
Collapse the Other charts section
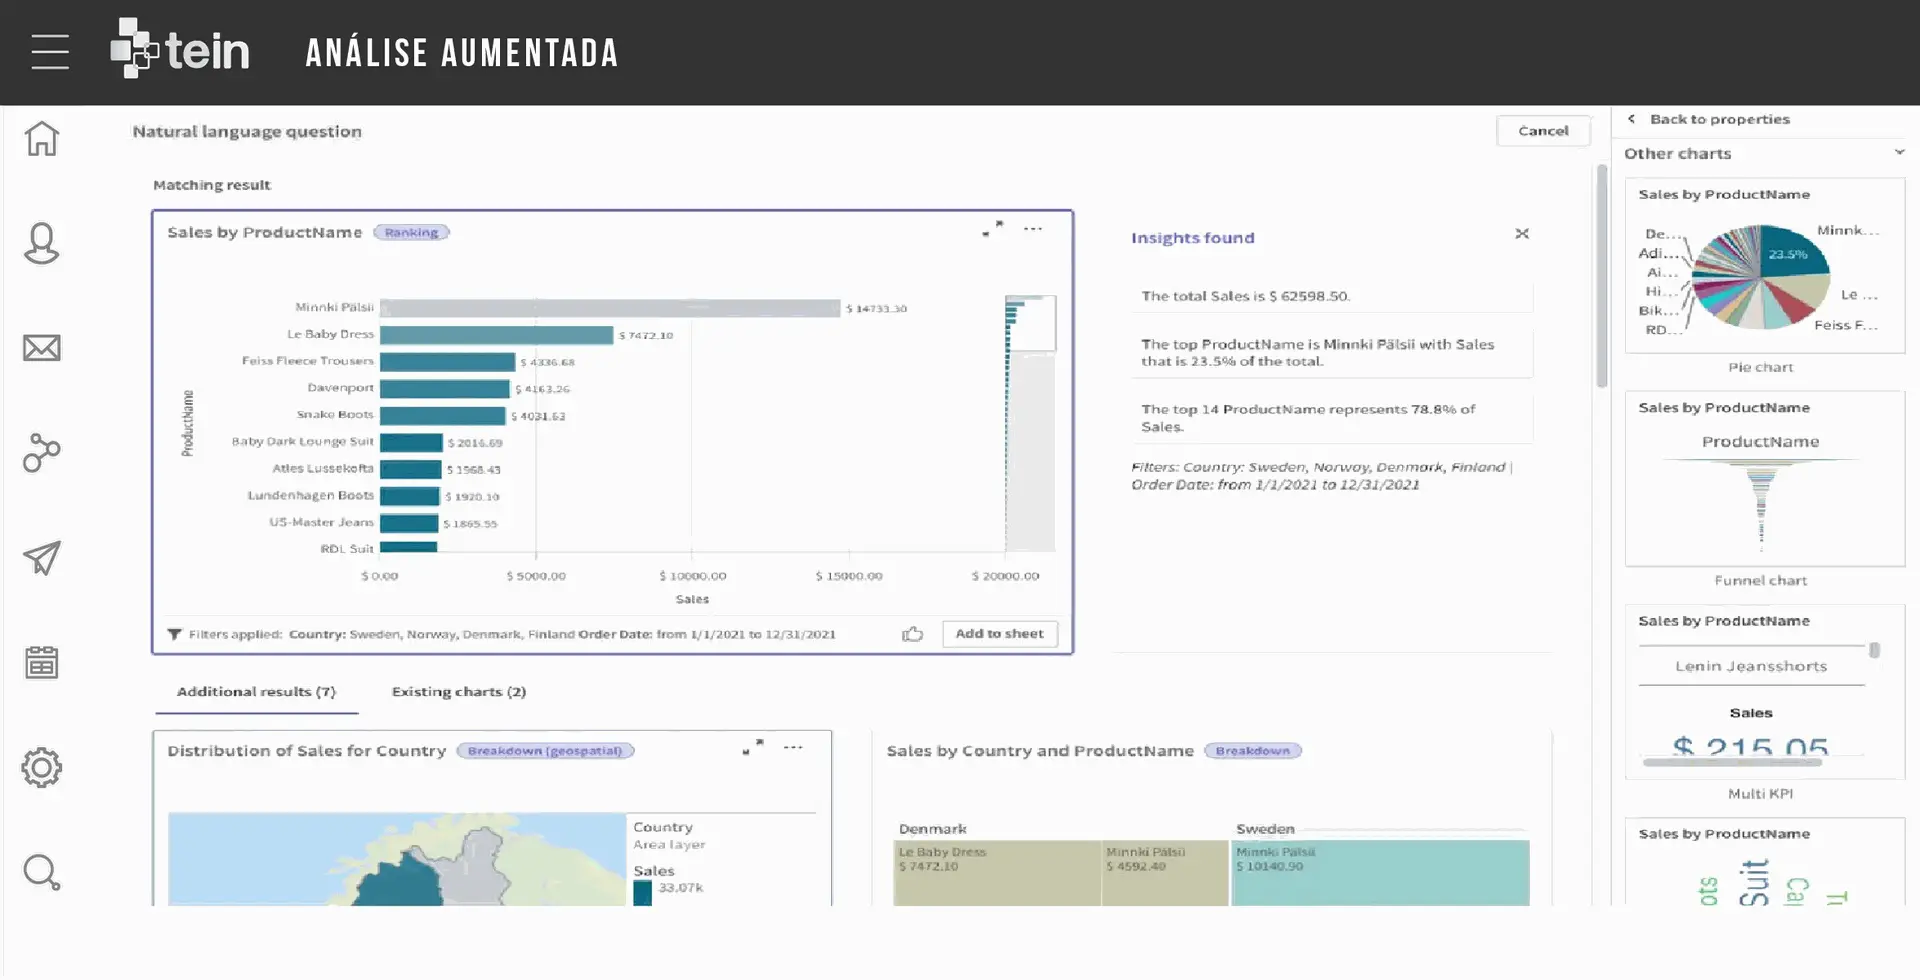1899,153
